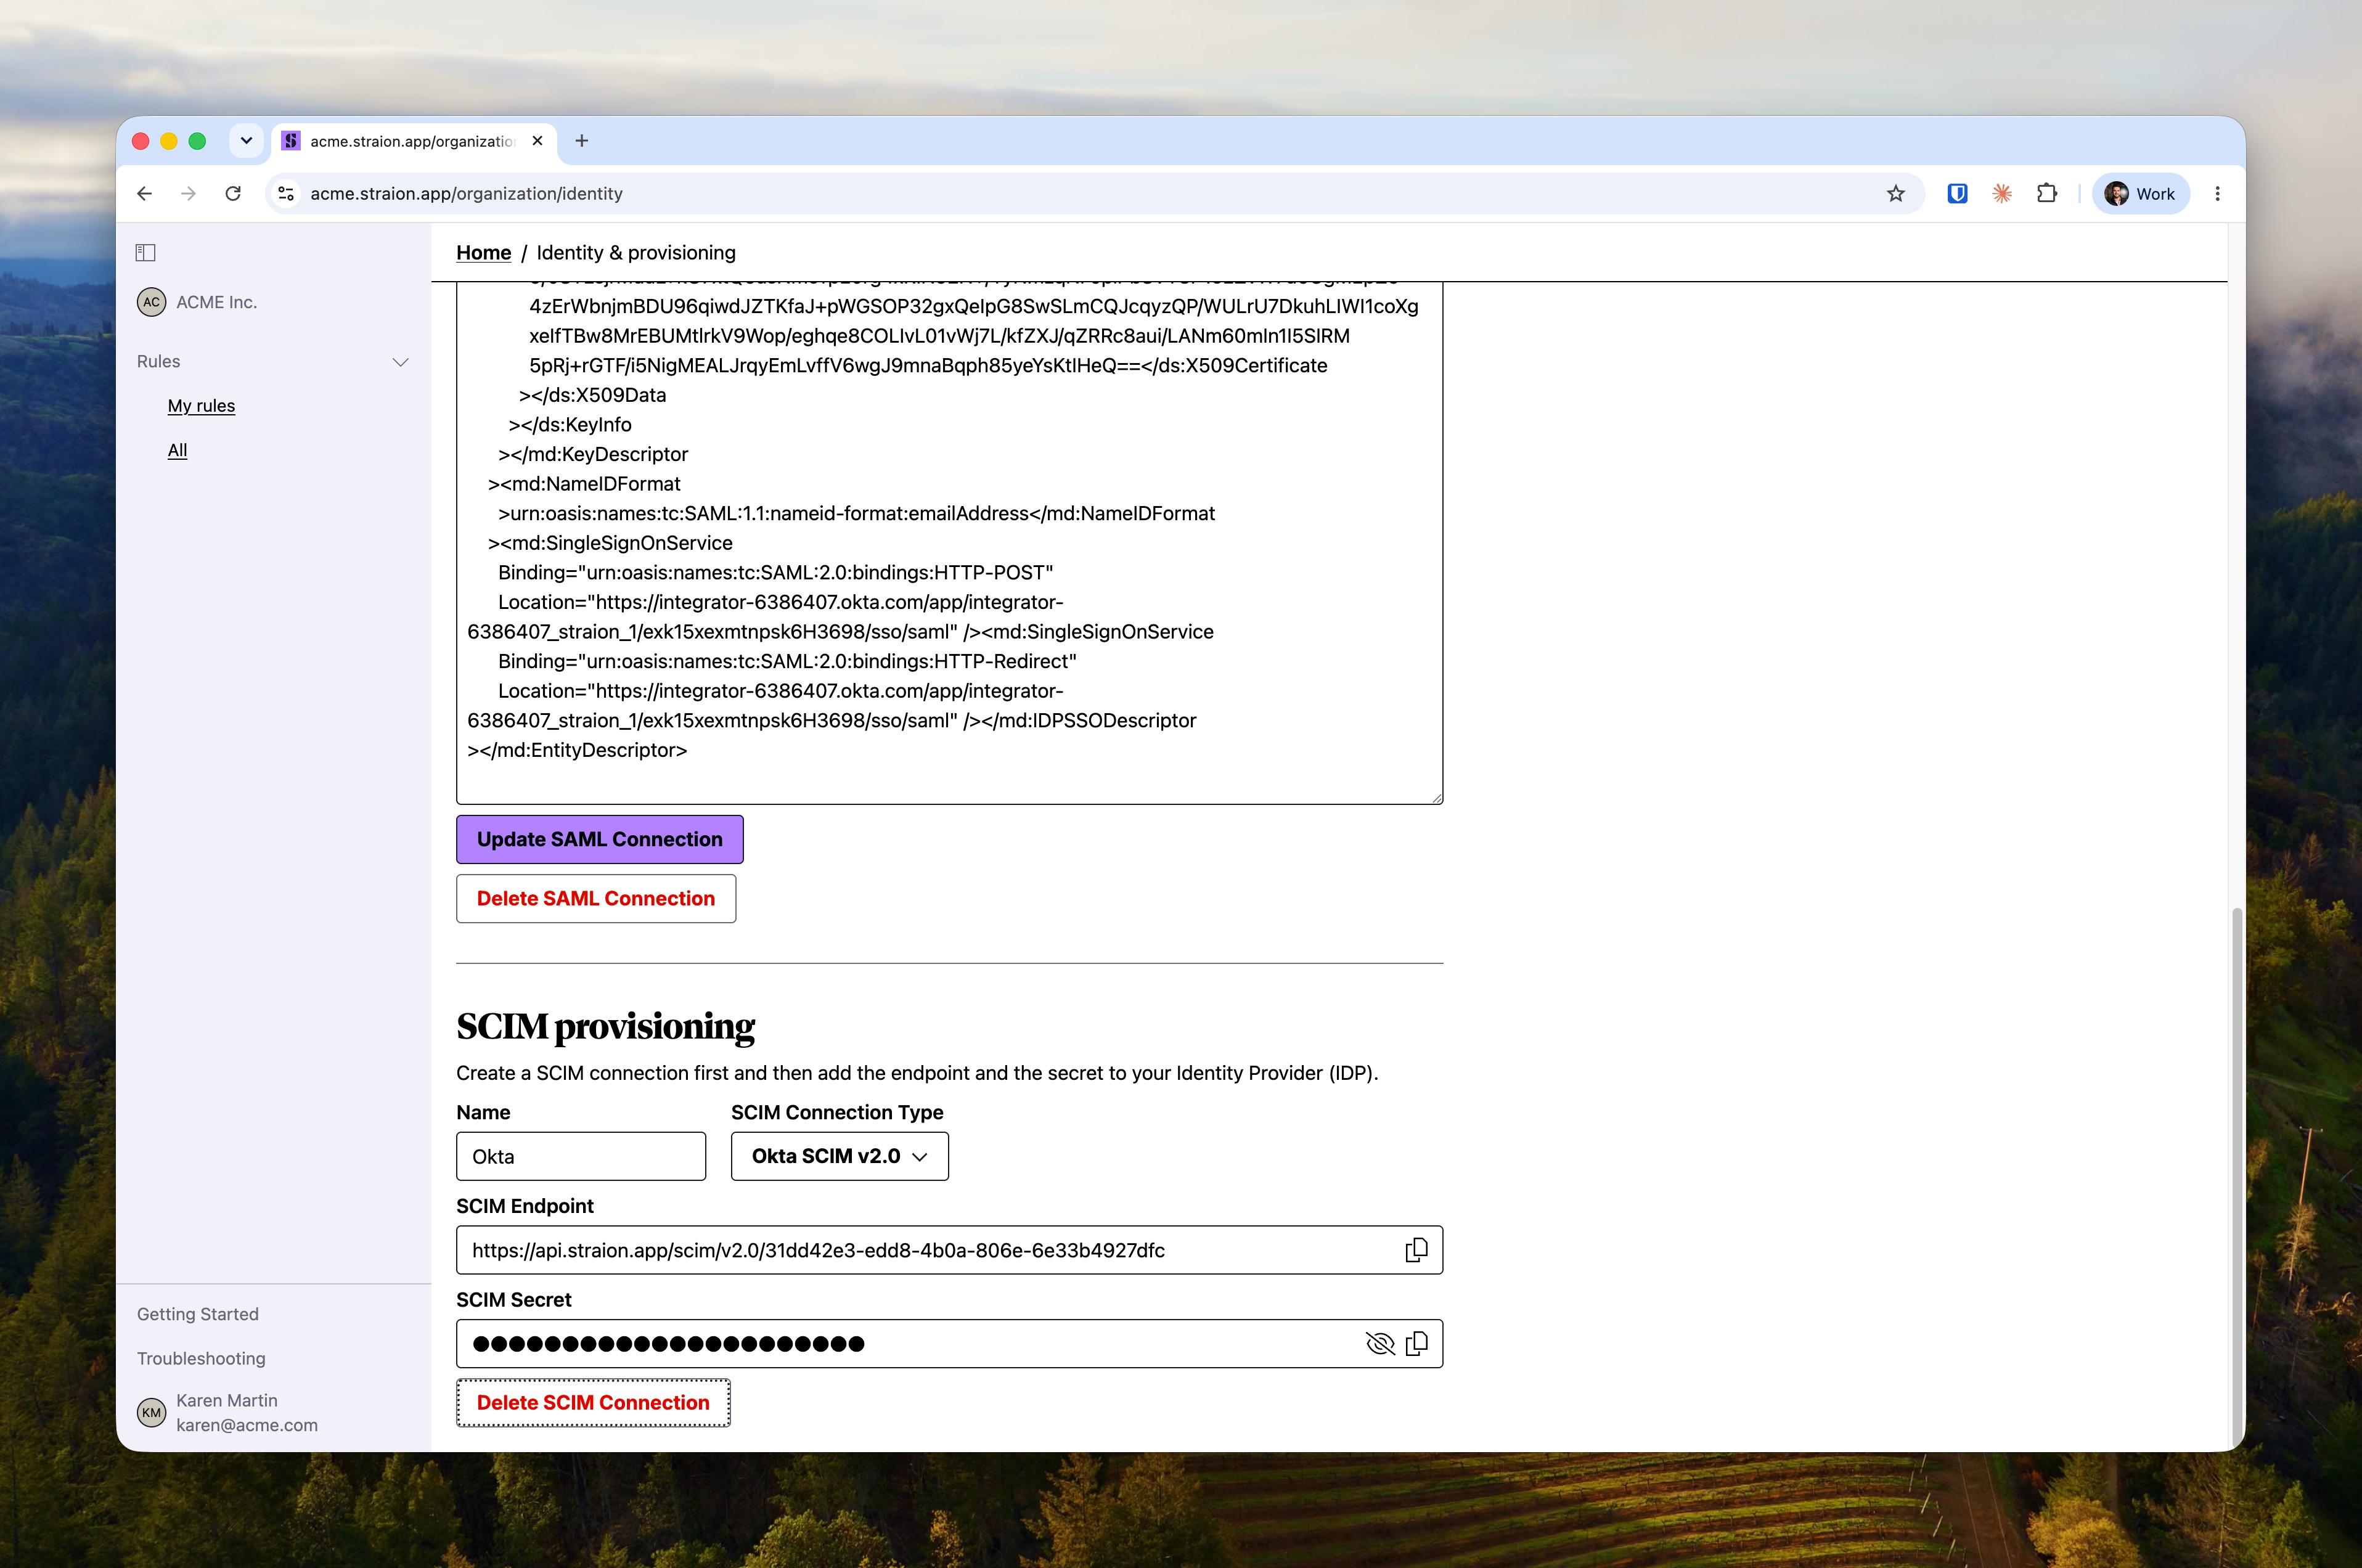Viewport: 2362px width, 1568px height.
Task: Open a new browser tab
Action: (x=582, y=141)
